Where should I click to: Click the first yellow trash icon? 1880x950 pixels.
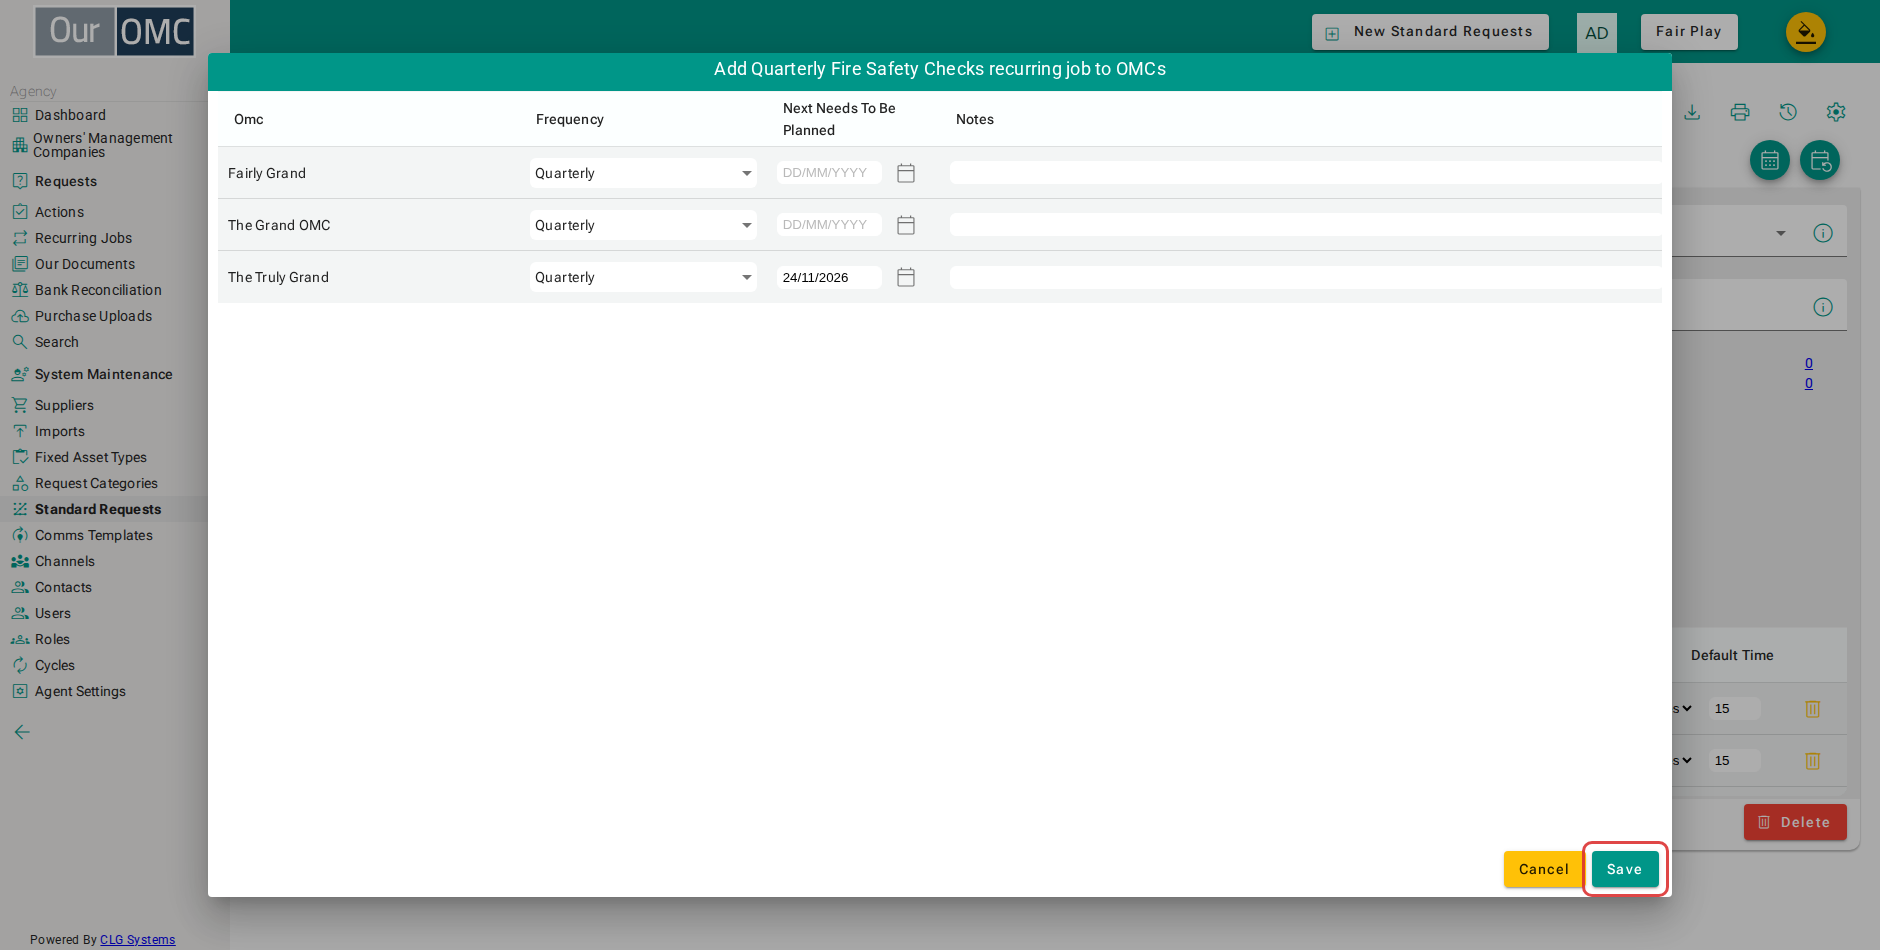click(1812, 709)
